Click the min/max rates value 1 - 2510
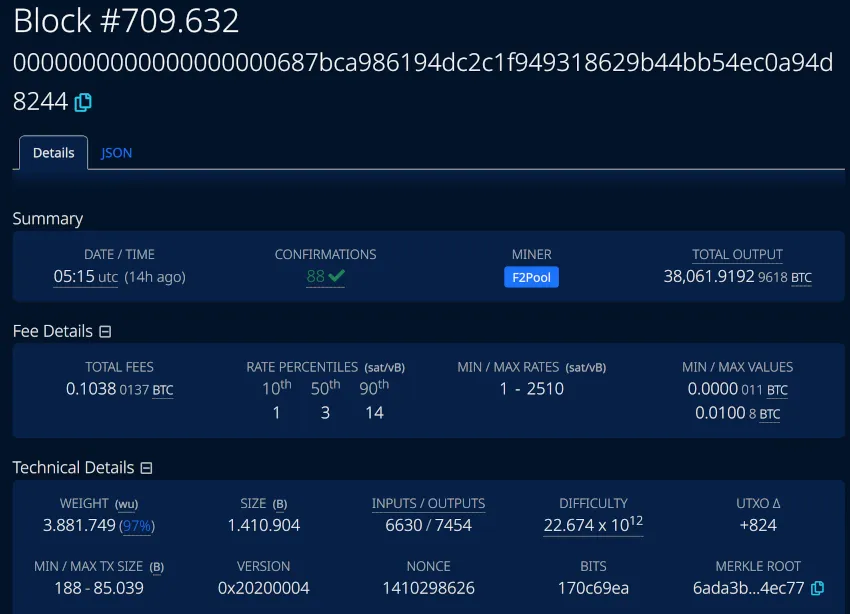850x614 pixels. point(531,389)
